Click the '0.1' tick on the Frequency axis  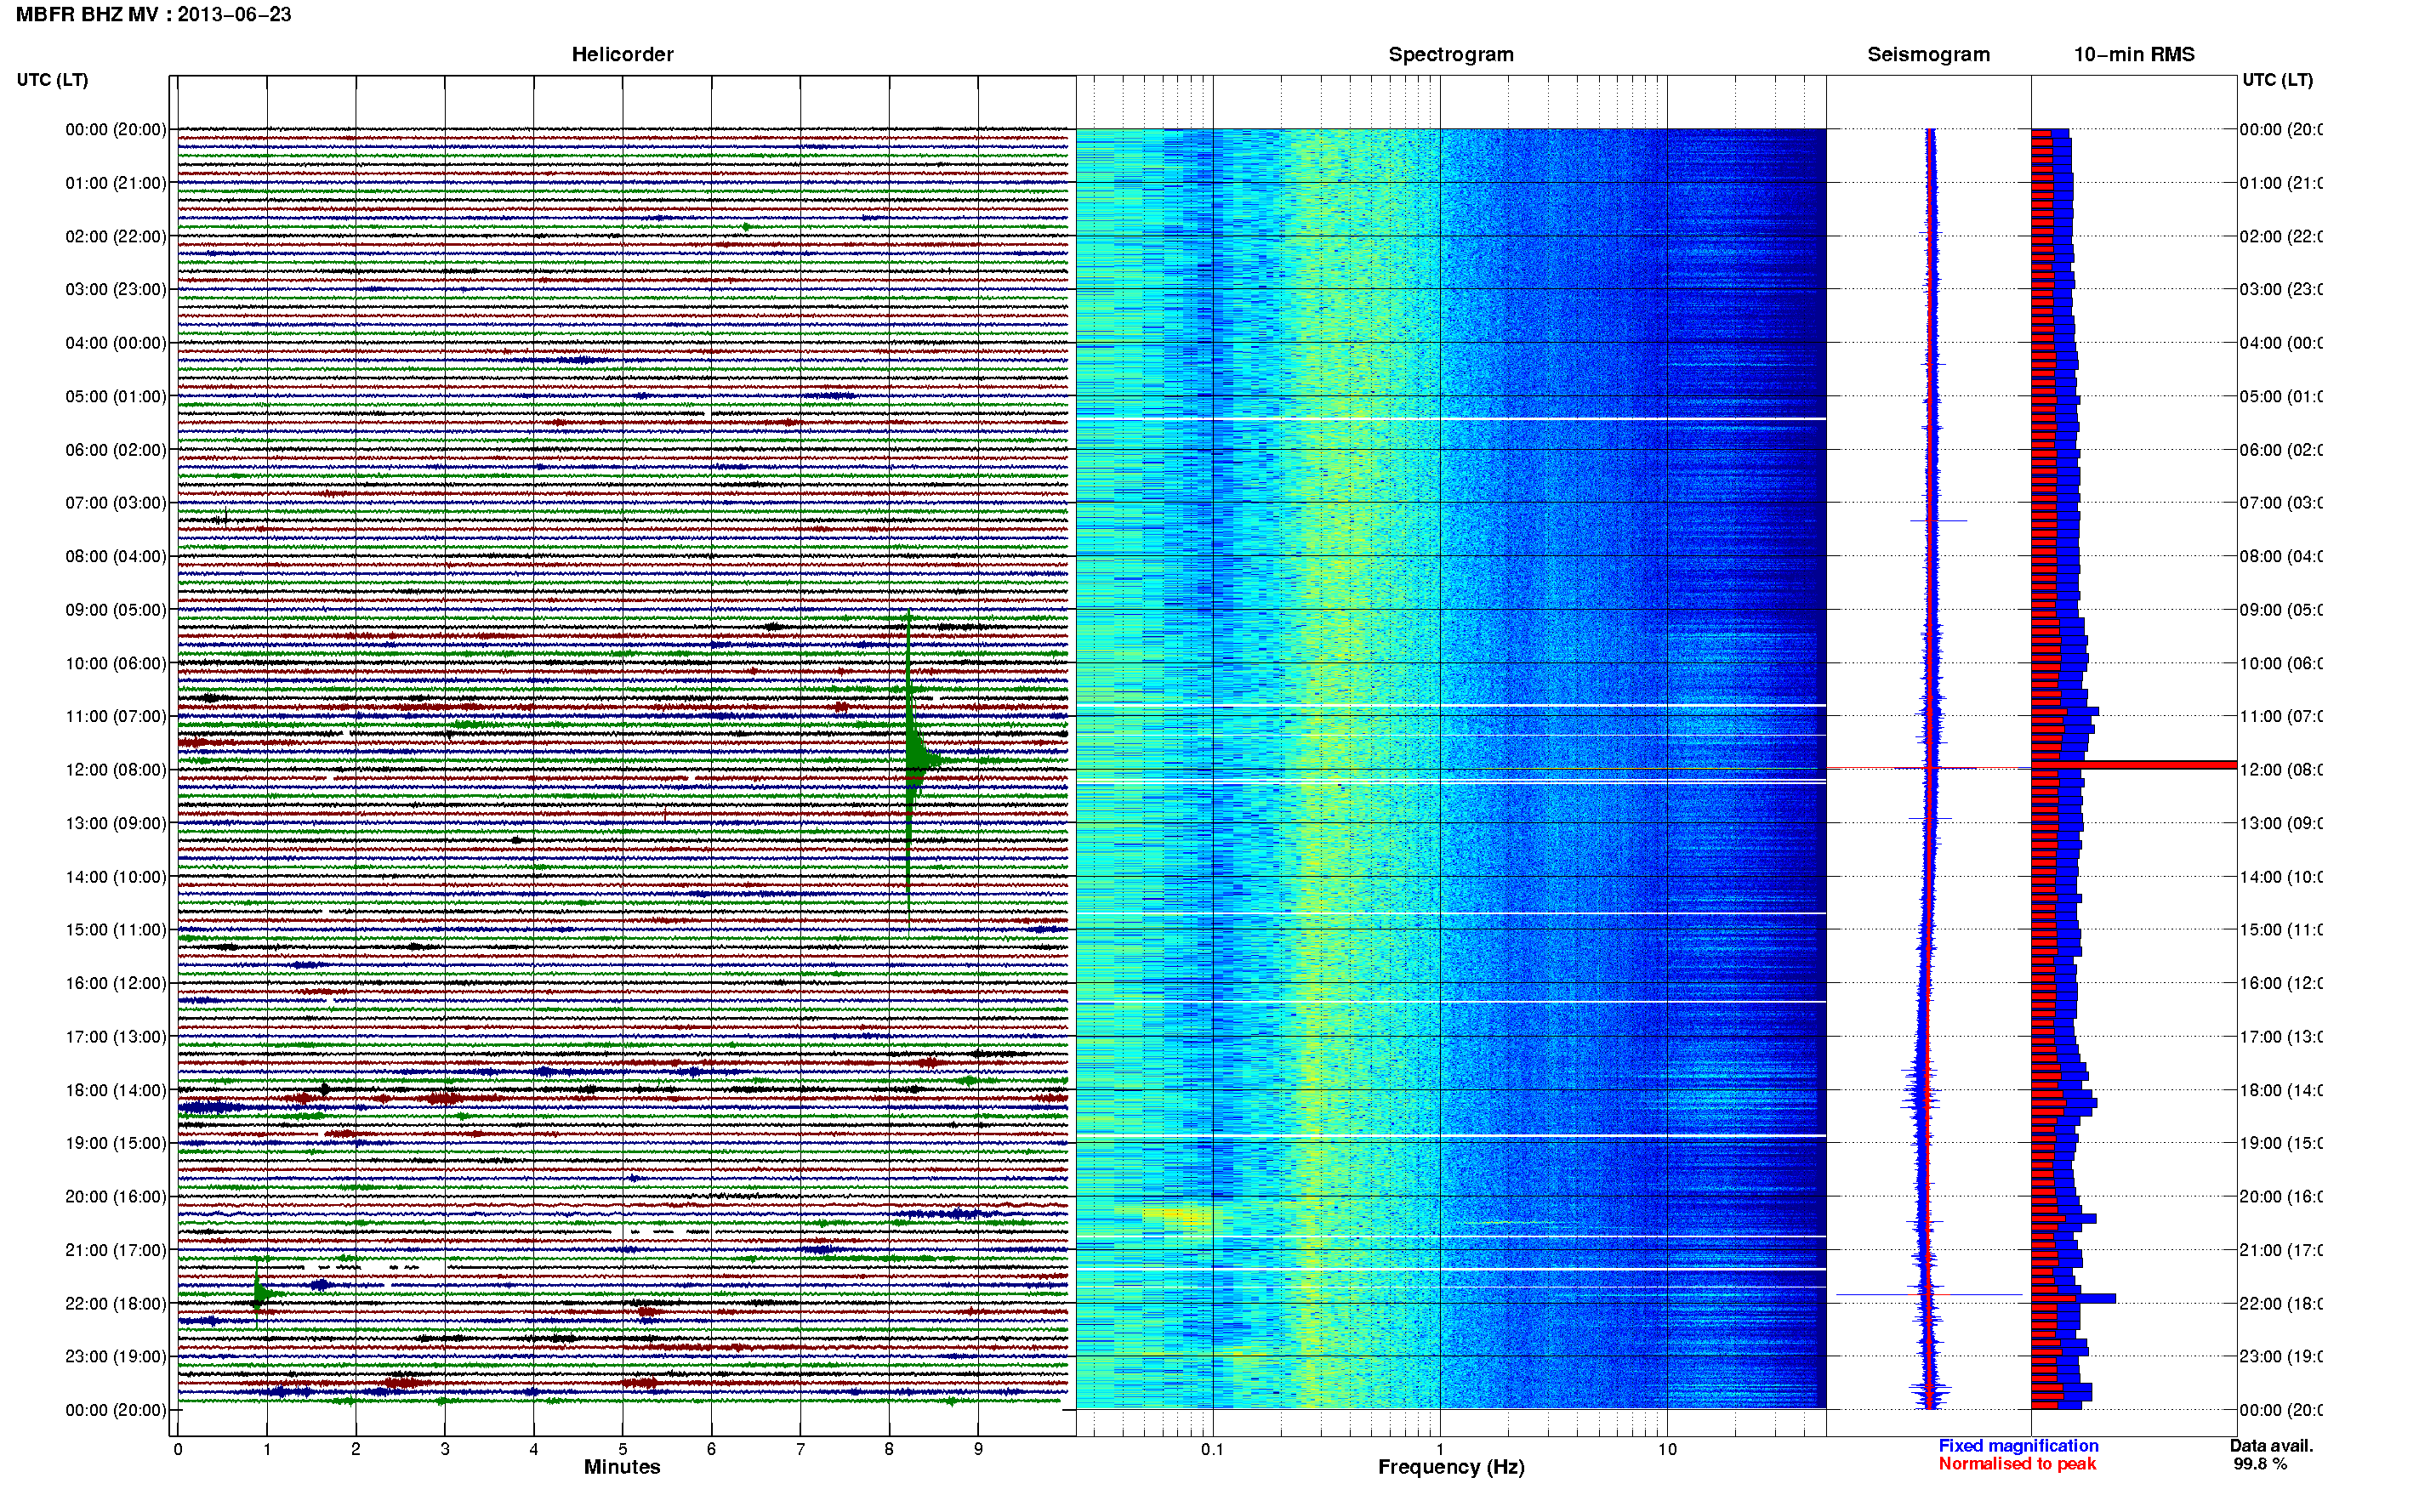[1212, 1448]
